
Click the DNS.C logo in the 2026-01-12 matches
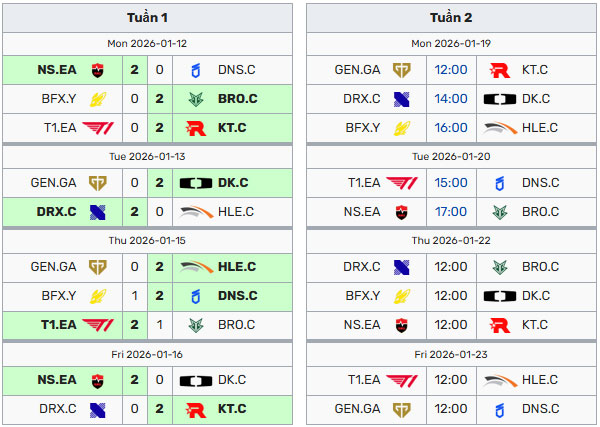195,70
